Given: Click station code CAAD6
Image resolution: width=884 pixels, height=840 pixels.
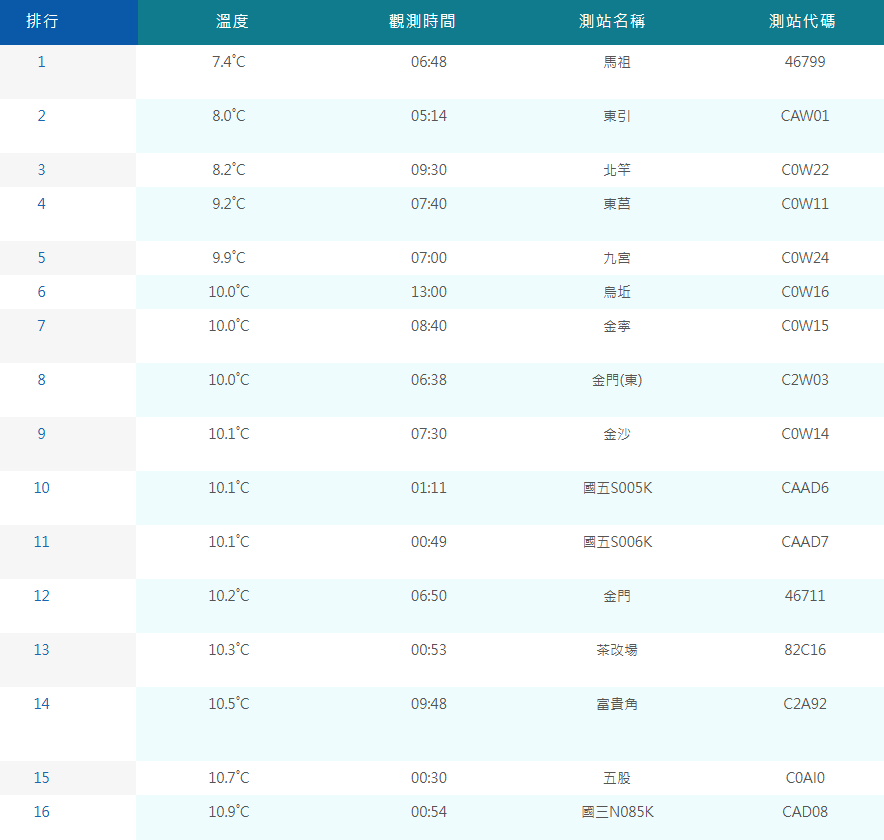Looking at the screenshot, I should 805,488.
